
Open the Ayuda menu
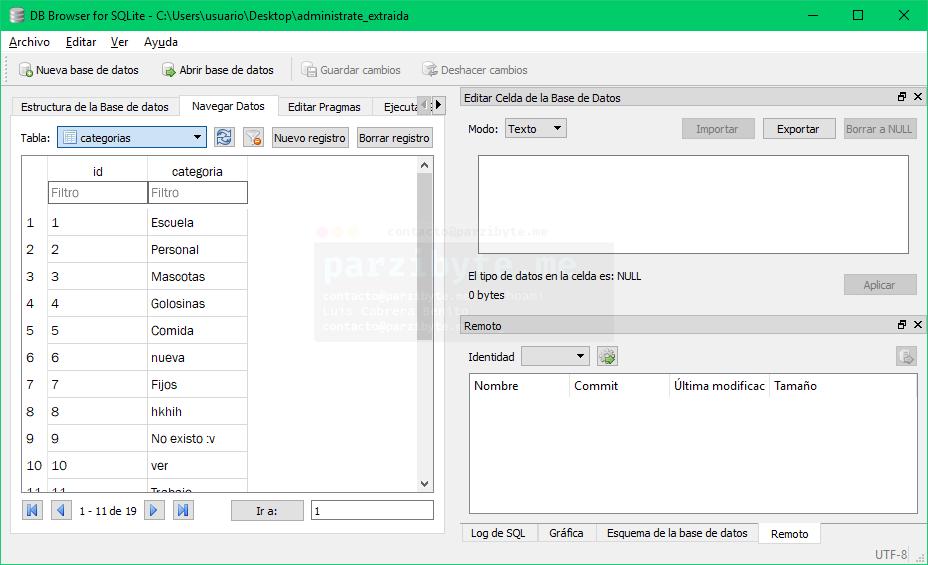tap(160, 42)
